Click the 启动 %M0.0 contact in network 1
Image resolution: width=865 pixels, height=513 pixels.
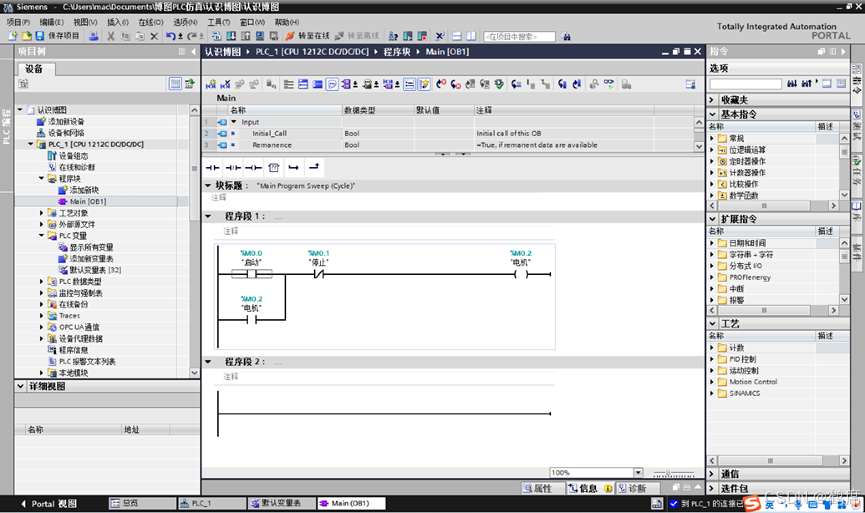[252, 274]
